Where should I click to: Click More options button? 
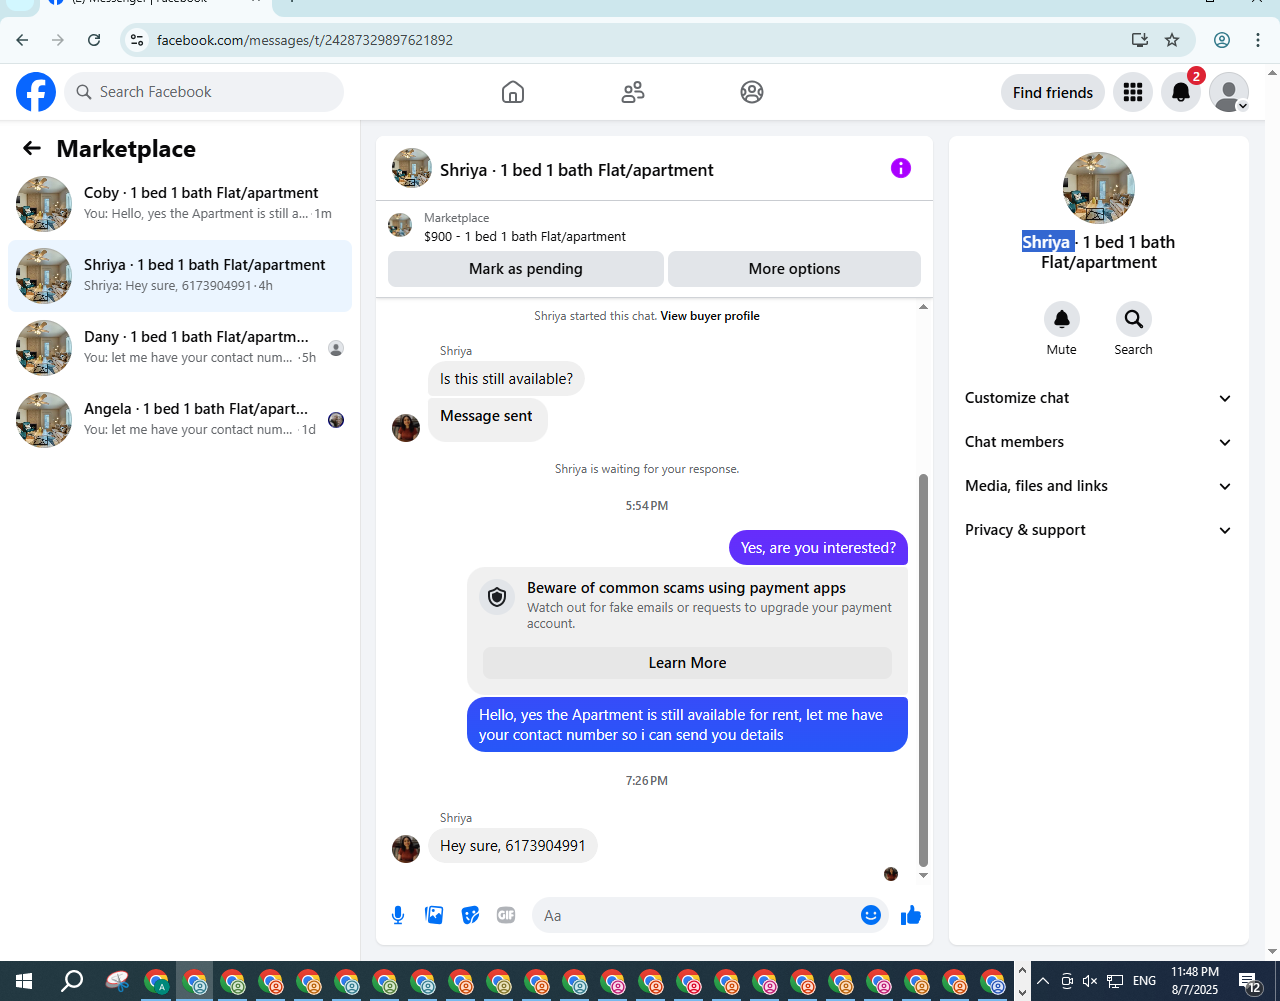tap(794, 269)
